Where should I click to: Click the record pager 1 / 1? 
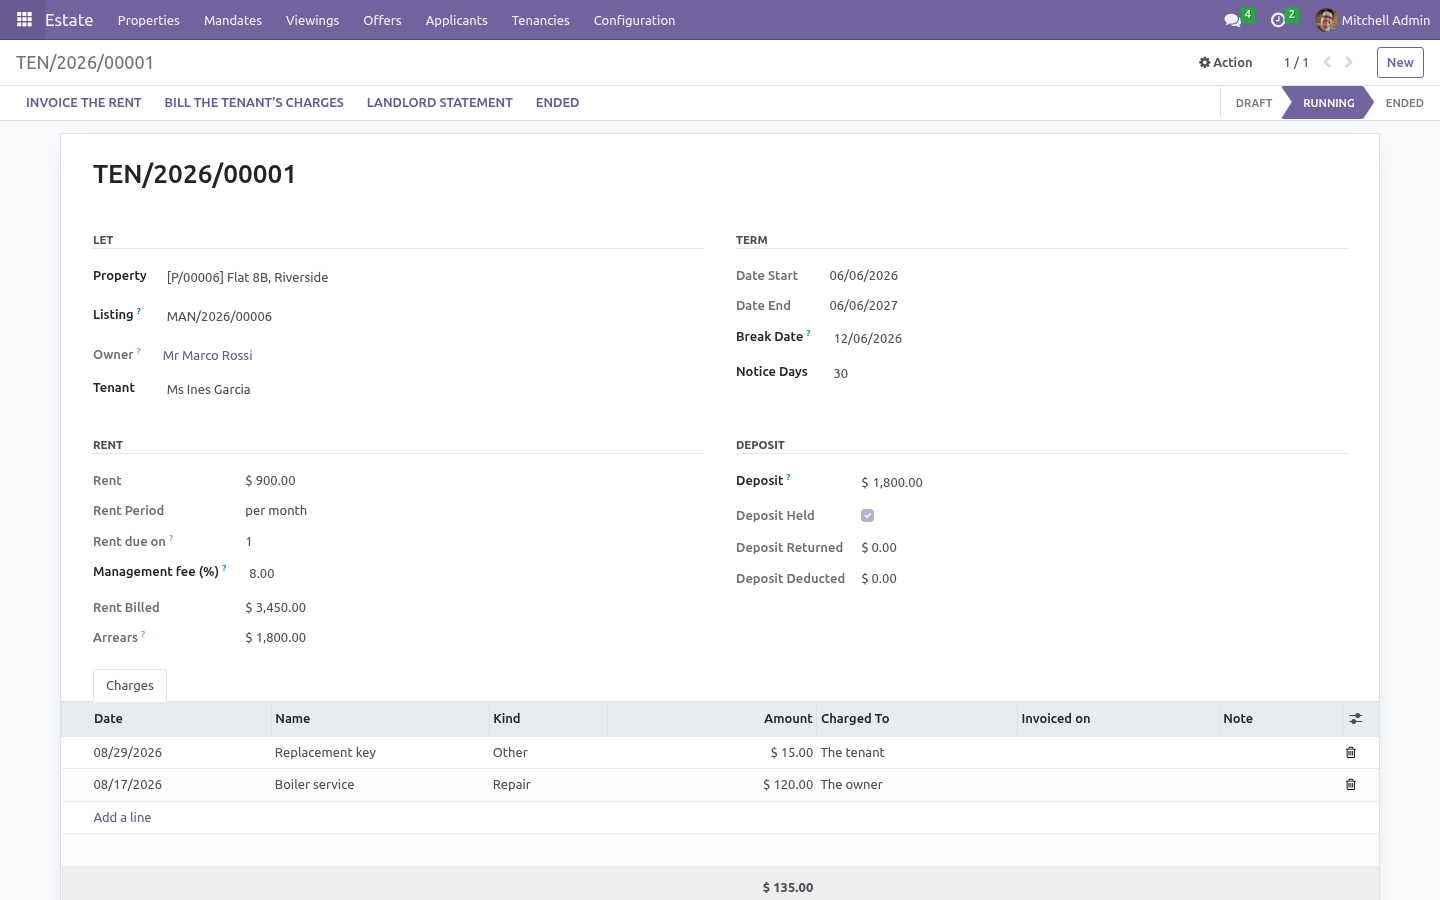(1296, 62)
